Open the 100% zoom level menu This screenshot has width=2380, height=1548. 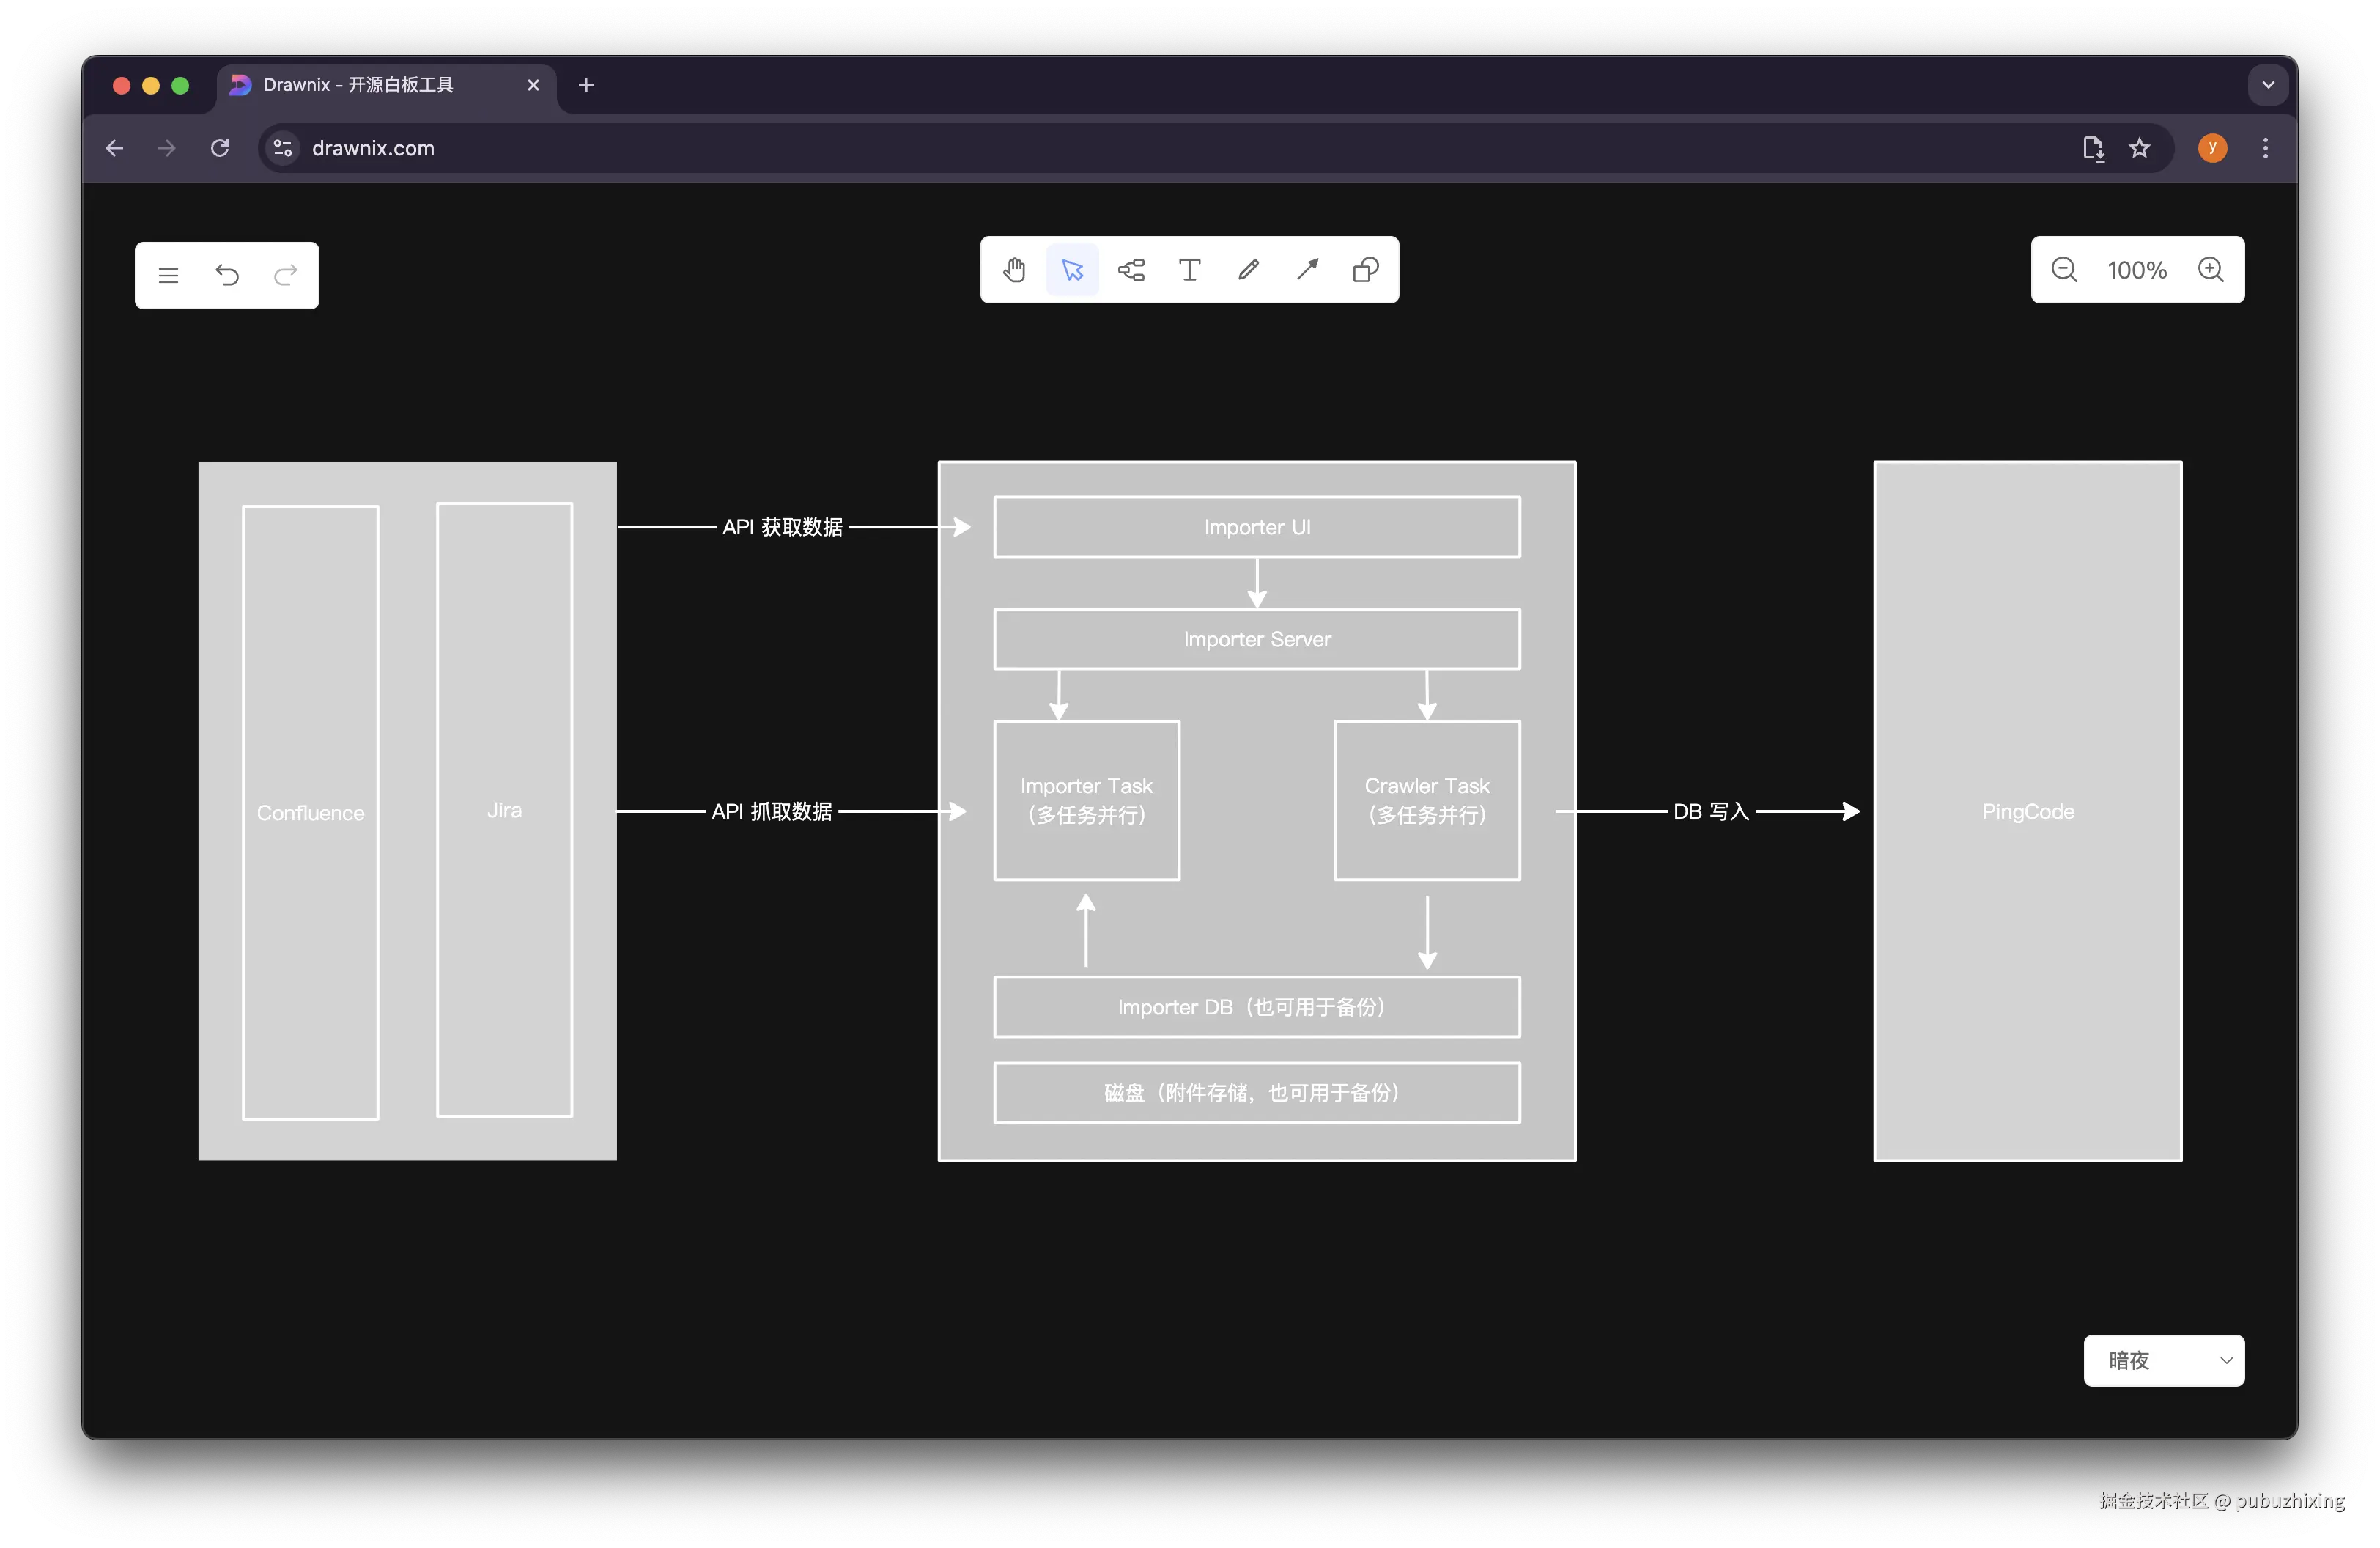[x=2137, y=270]
